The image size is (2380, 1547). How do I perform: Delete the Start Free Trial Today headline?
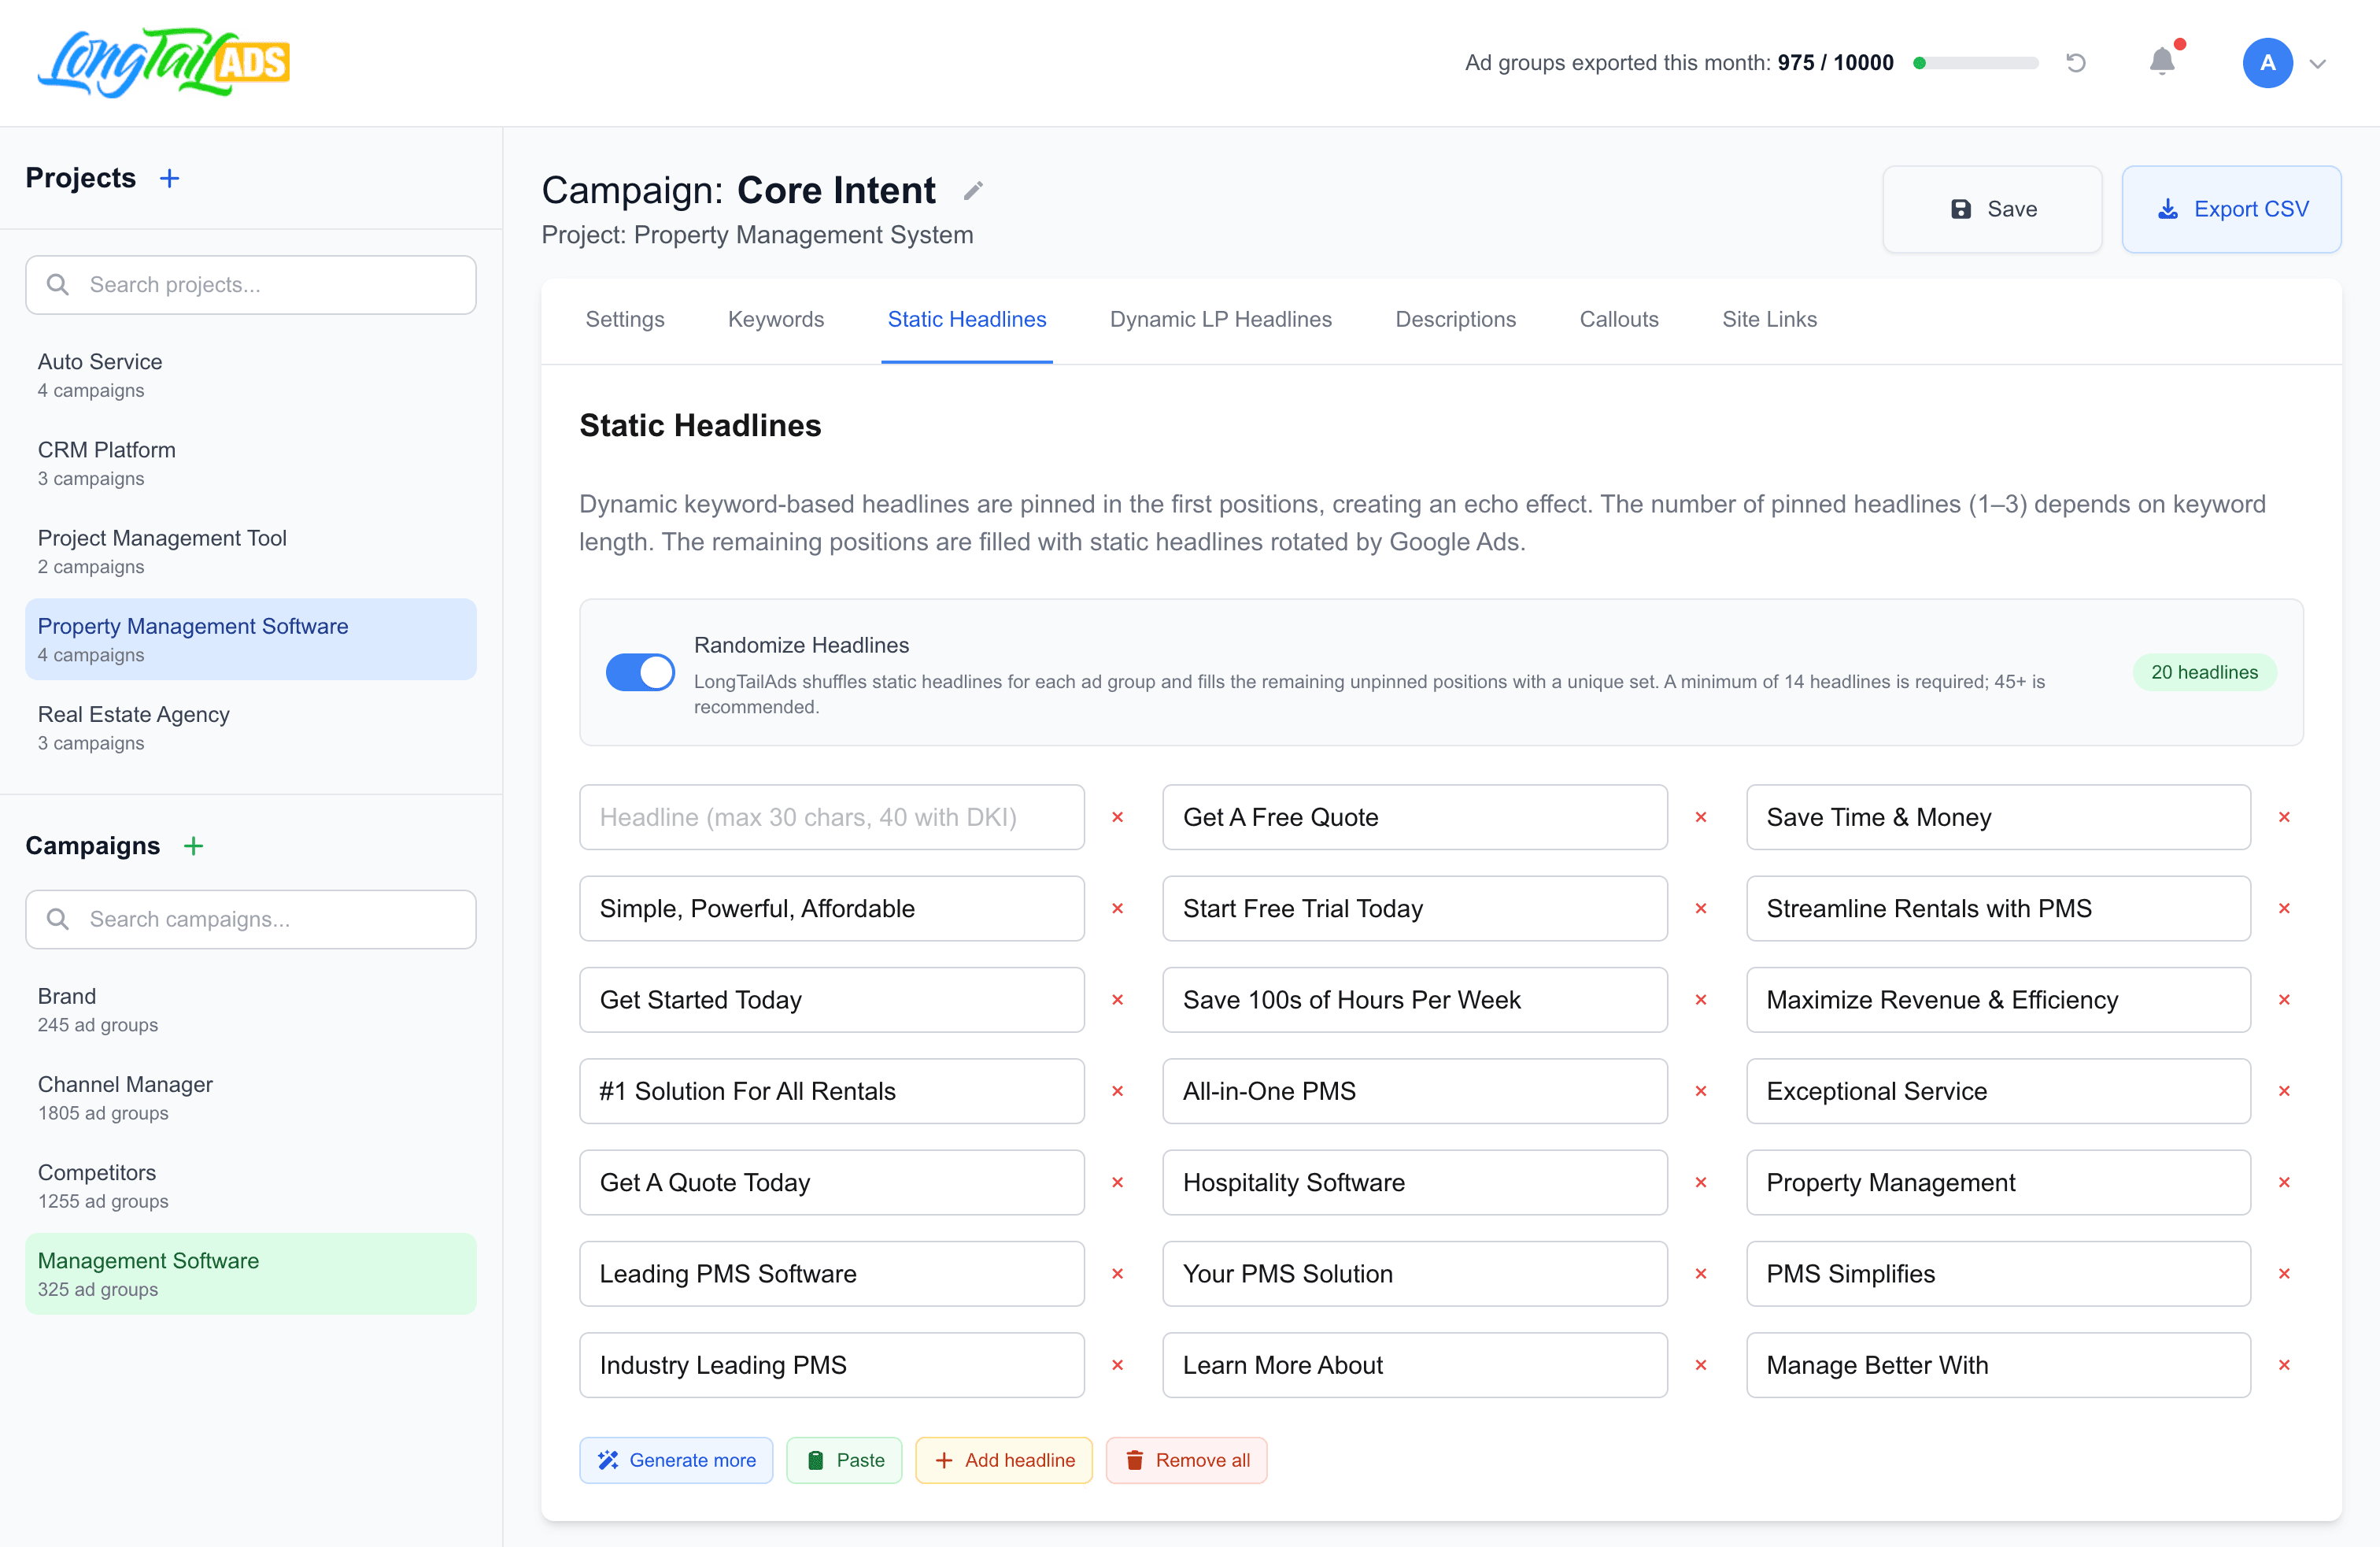(x=1701, y=908)
